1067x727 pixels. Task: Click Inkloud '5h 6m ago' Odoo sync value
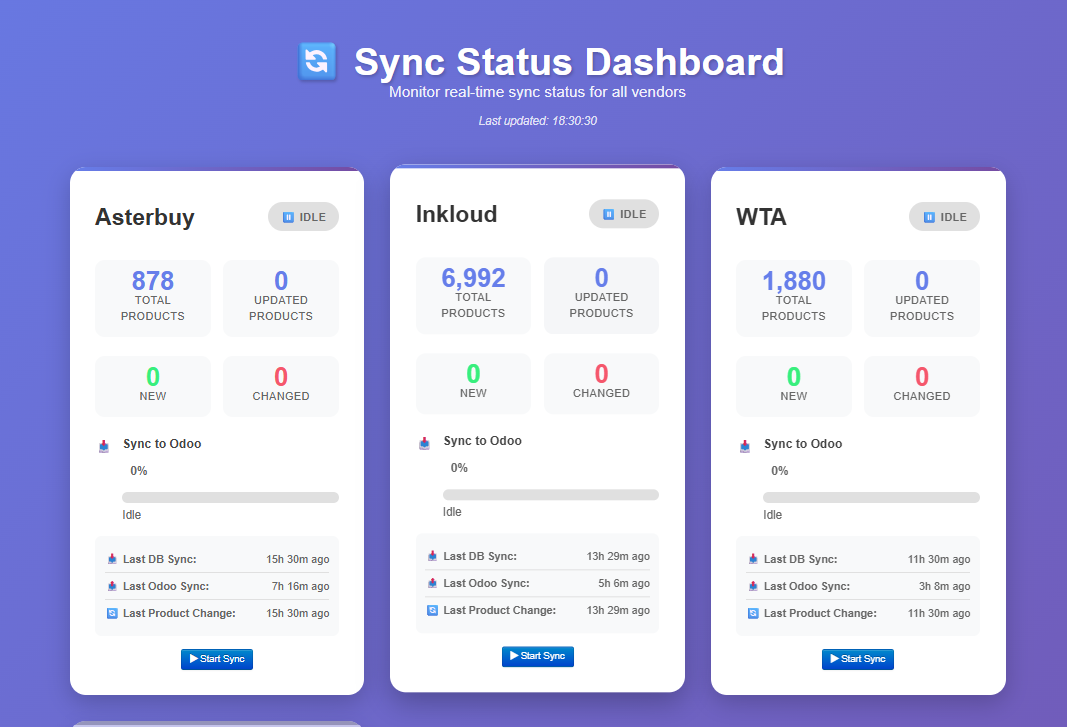click(x=624, y=583)
